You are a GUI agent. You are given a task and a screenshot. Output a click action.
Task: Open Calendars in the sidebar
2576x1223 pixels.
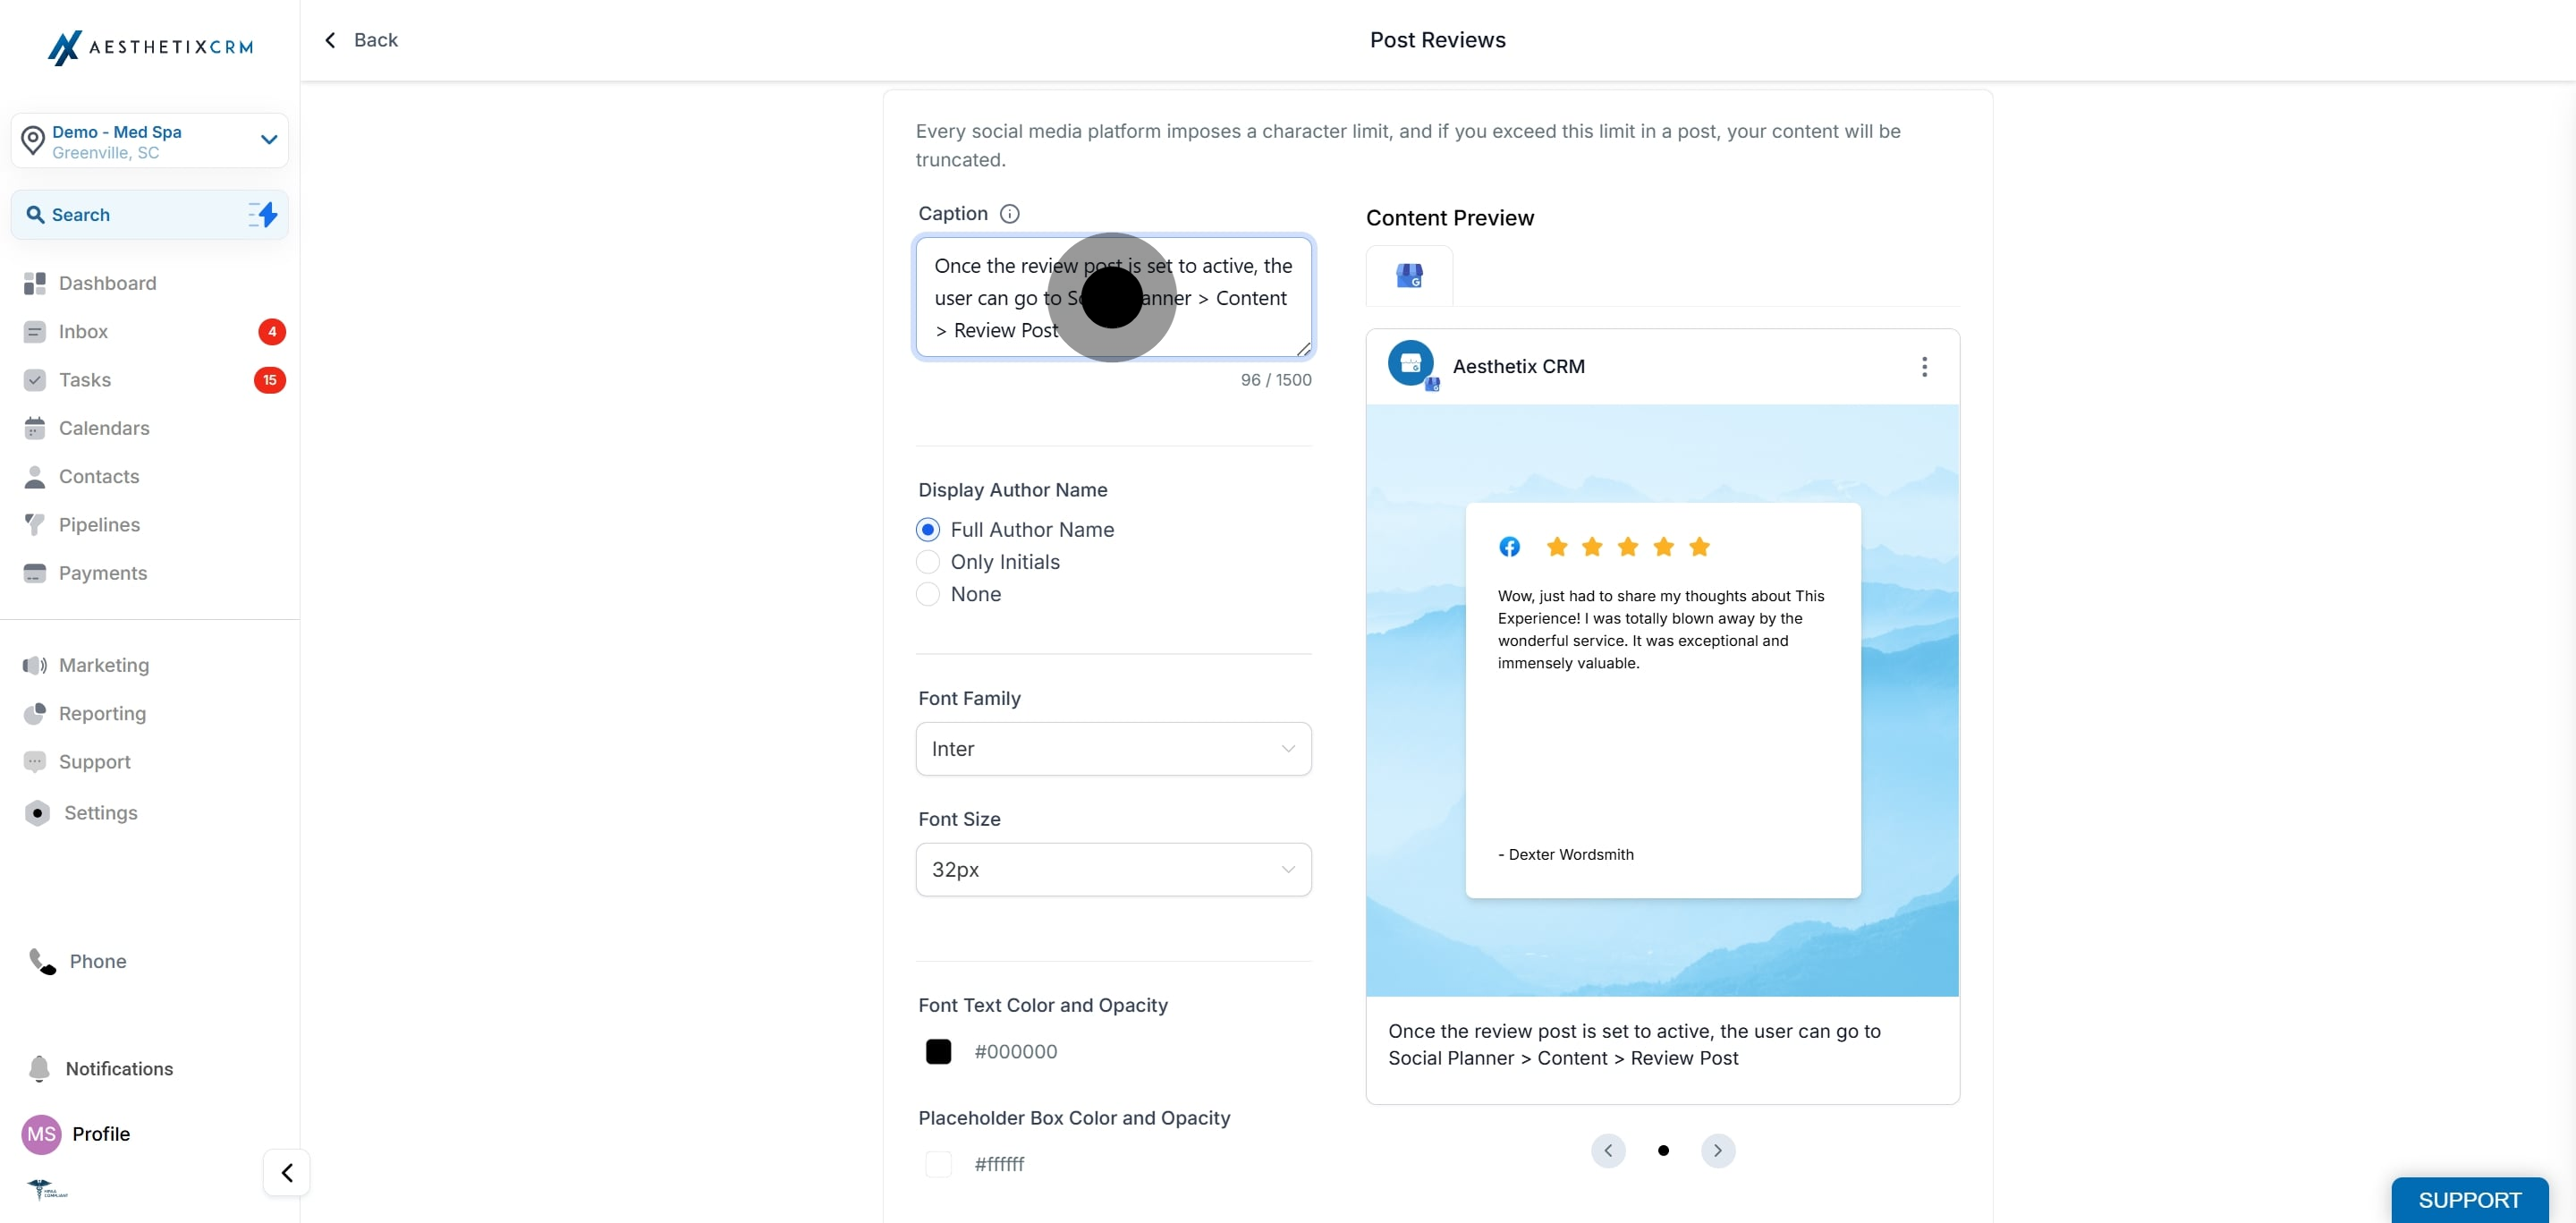[x=104, y=428]
